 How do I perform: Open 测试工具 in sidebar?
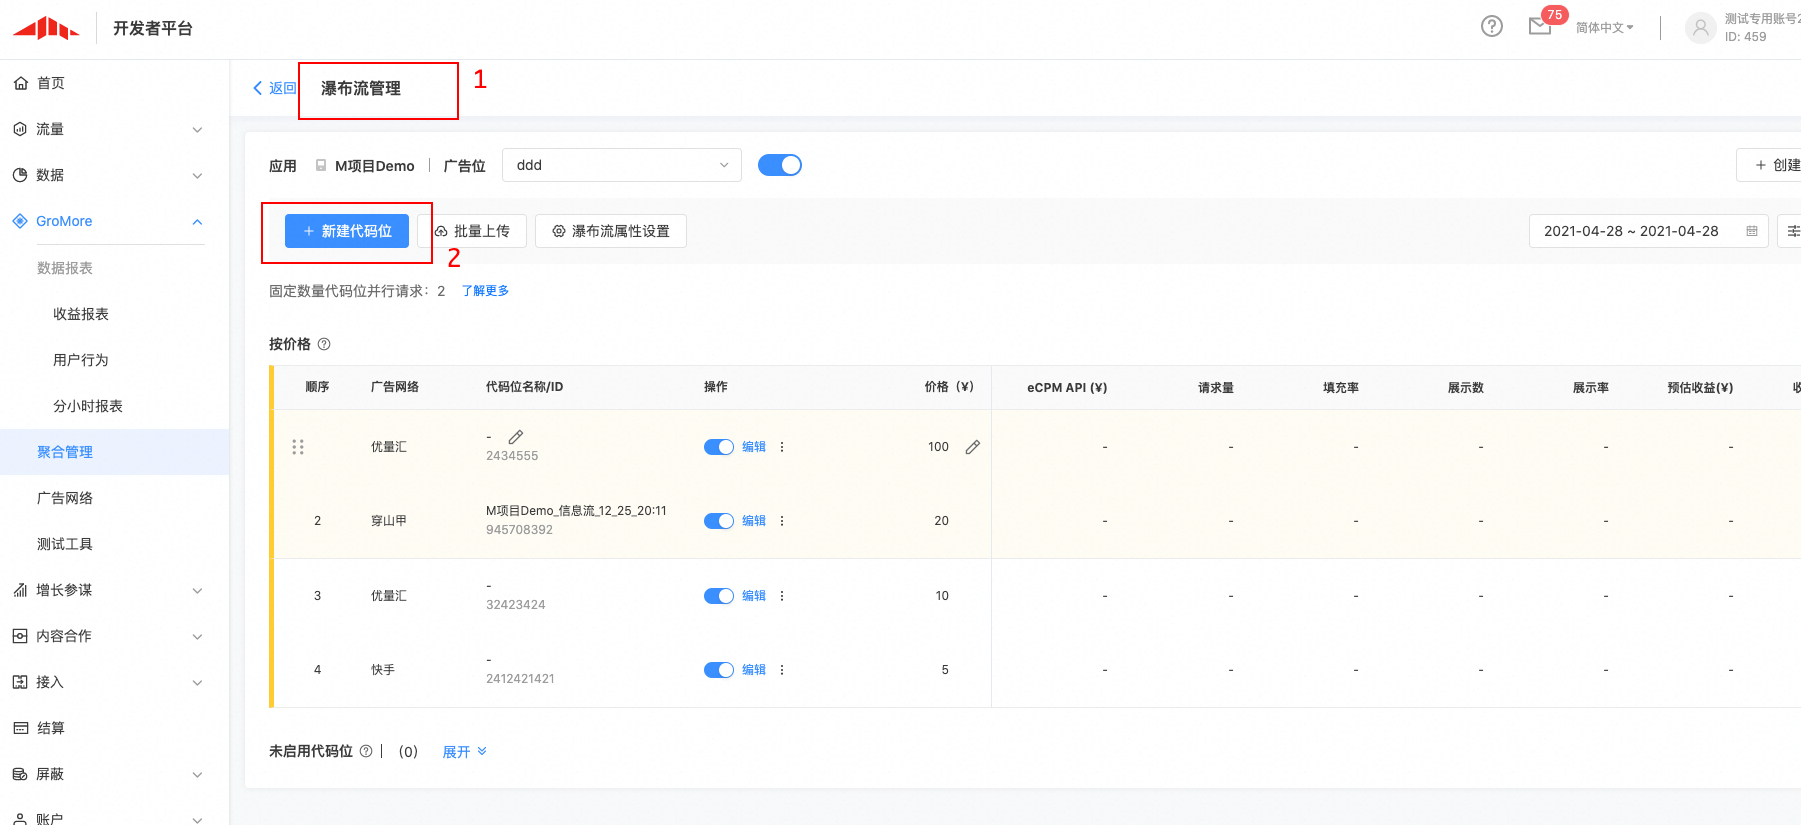click(65, 544)
